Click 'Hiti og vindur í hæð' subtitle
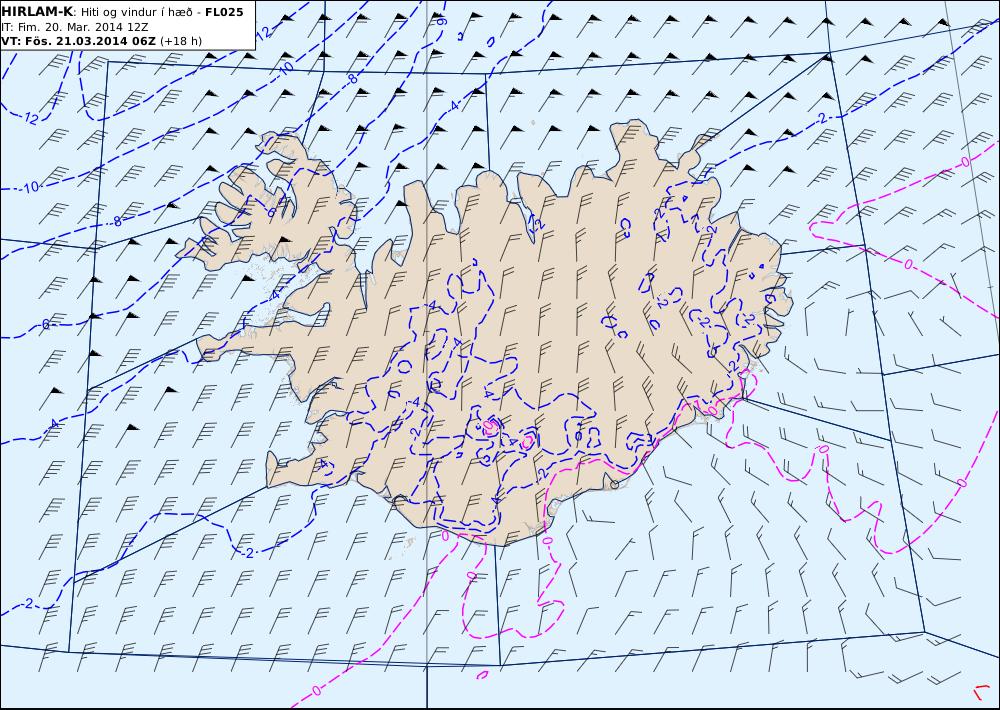The width and height of the screenshot is (1000, 710). coord(136,13)
